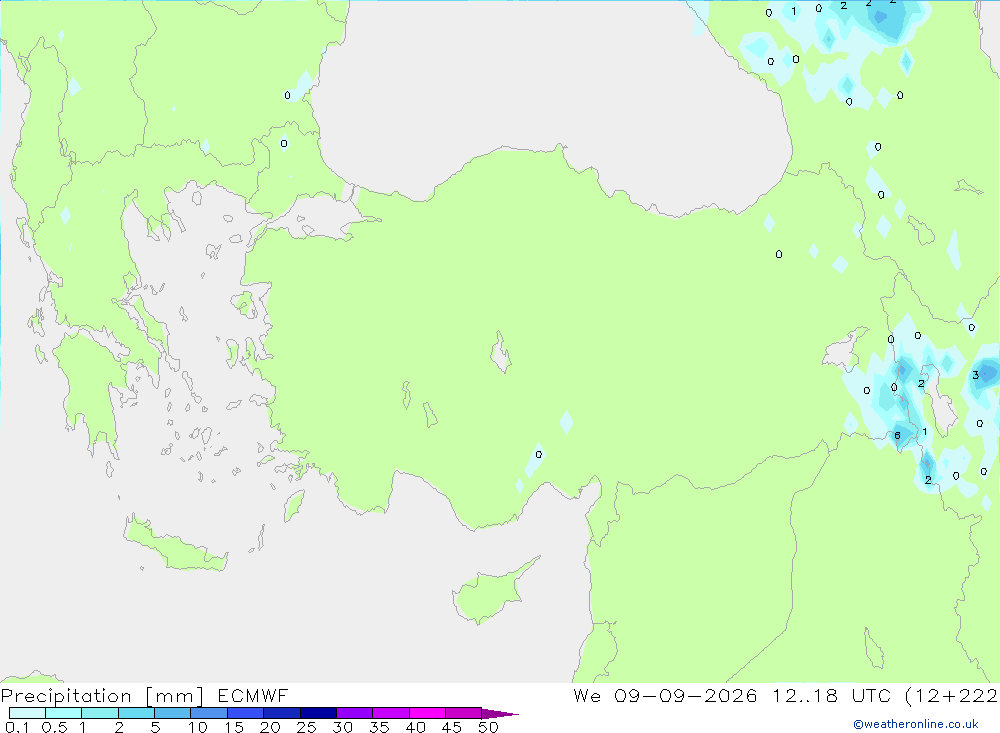Click the Precipitation [mm] title label

[x=102, y=695]
